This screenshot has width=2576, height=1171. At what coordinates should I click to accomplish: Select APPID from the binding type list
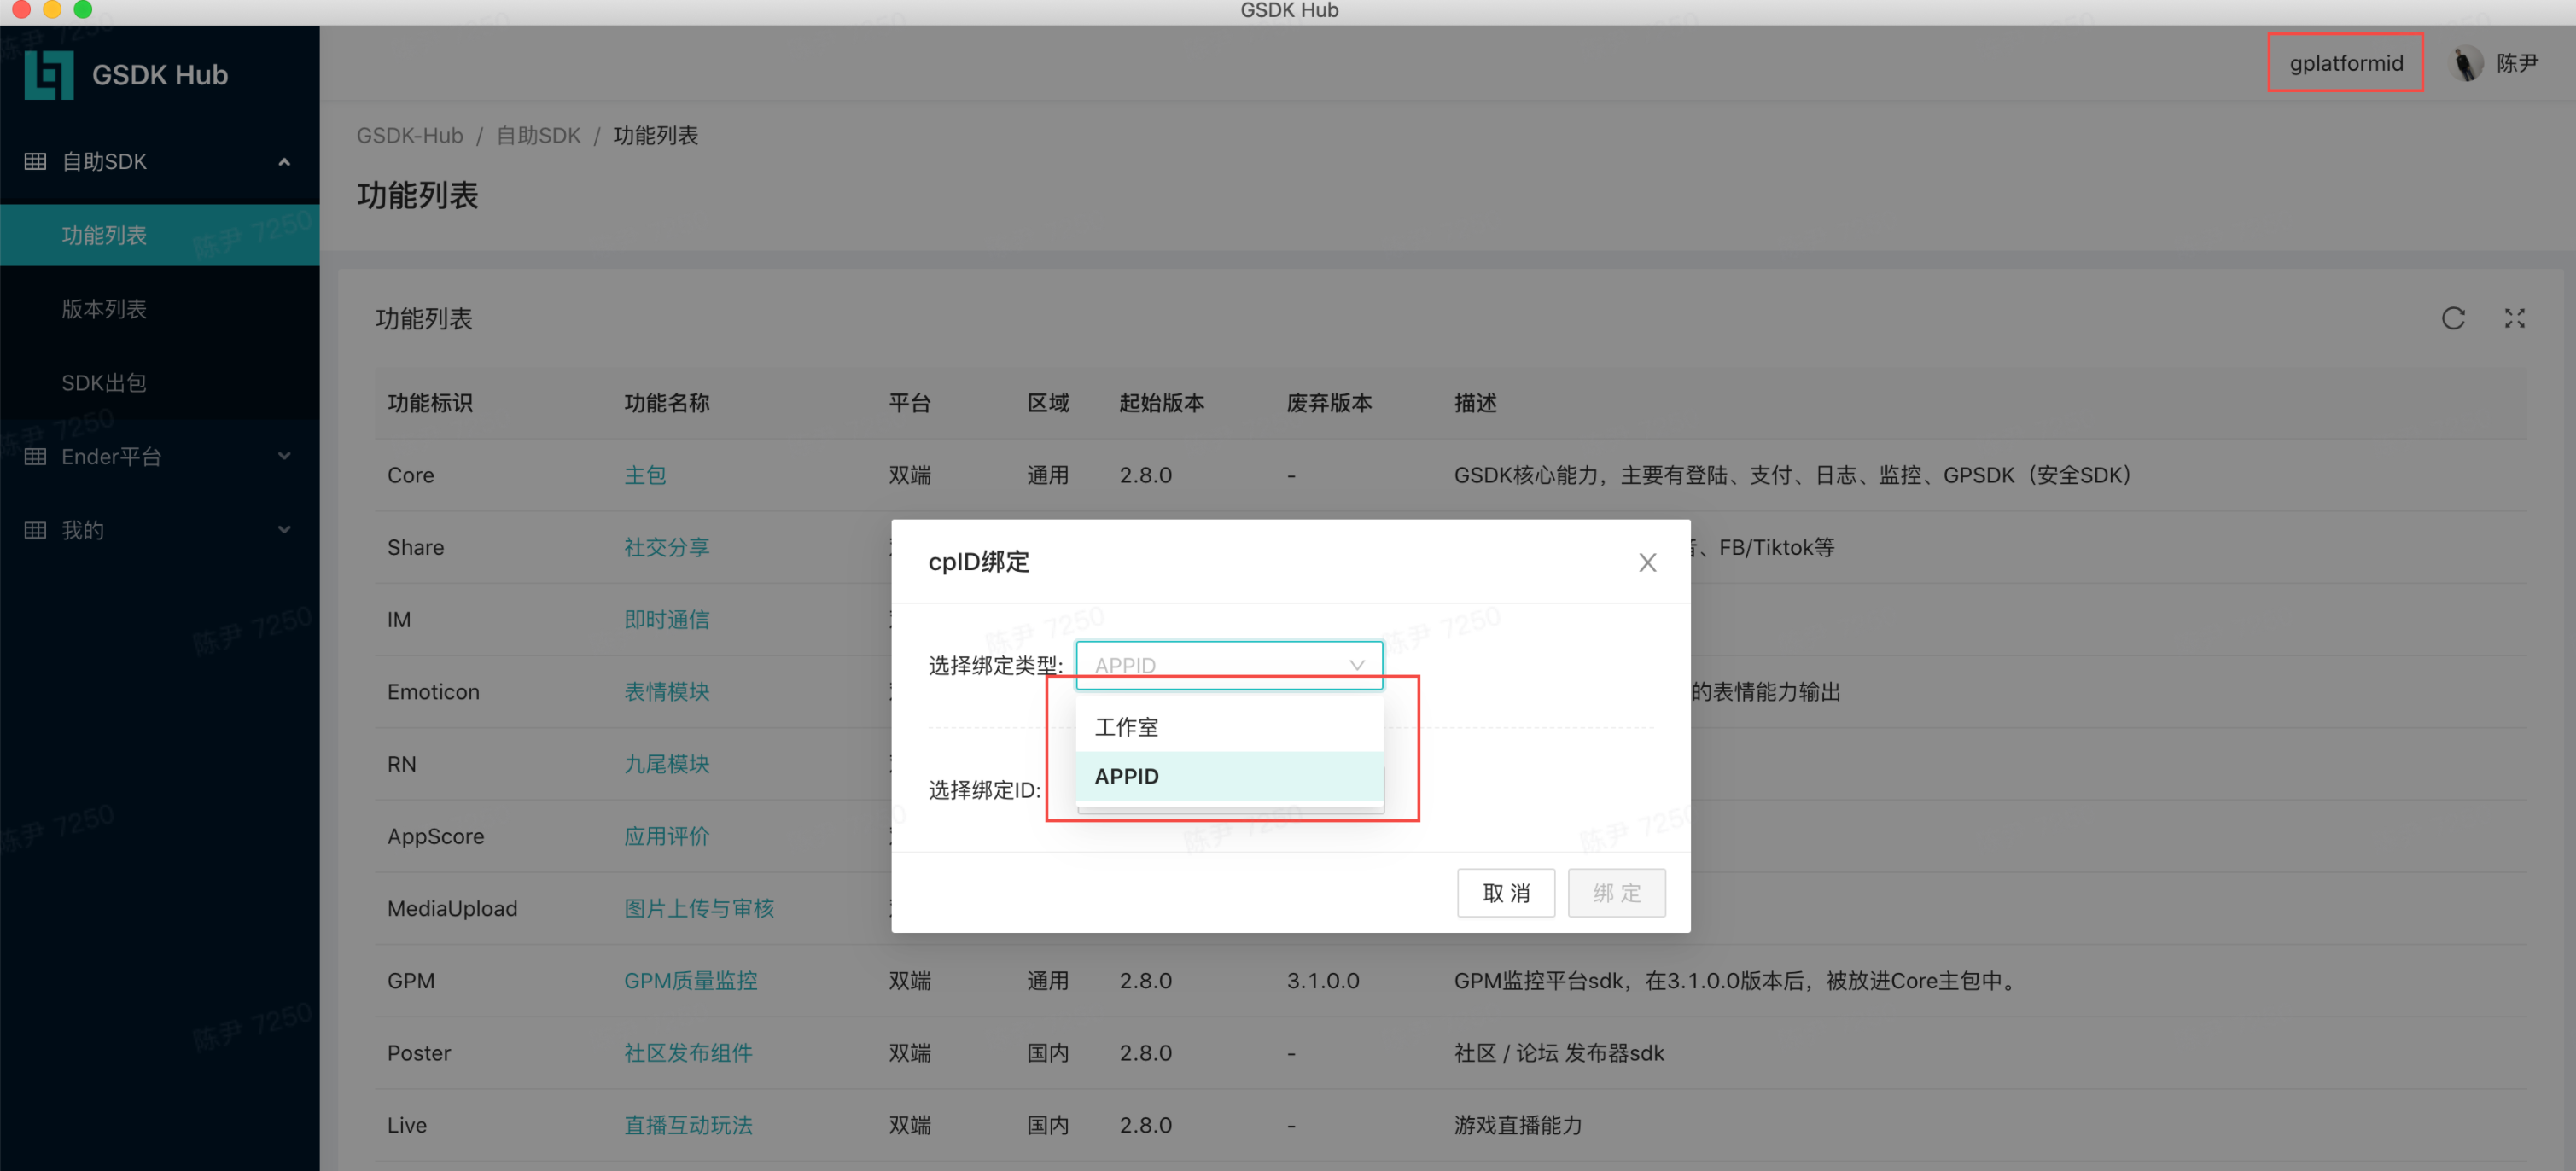click(x=1229, y=776)
